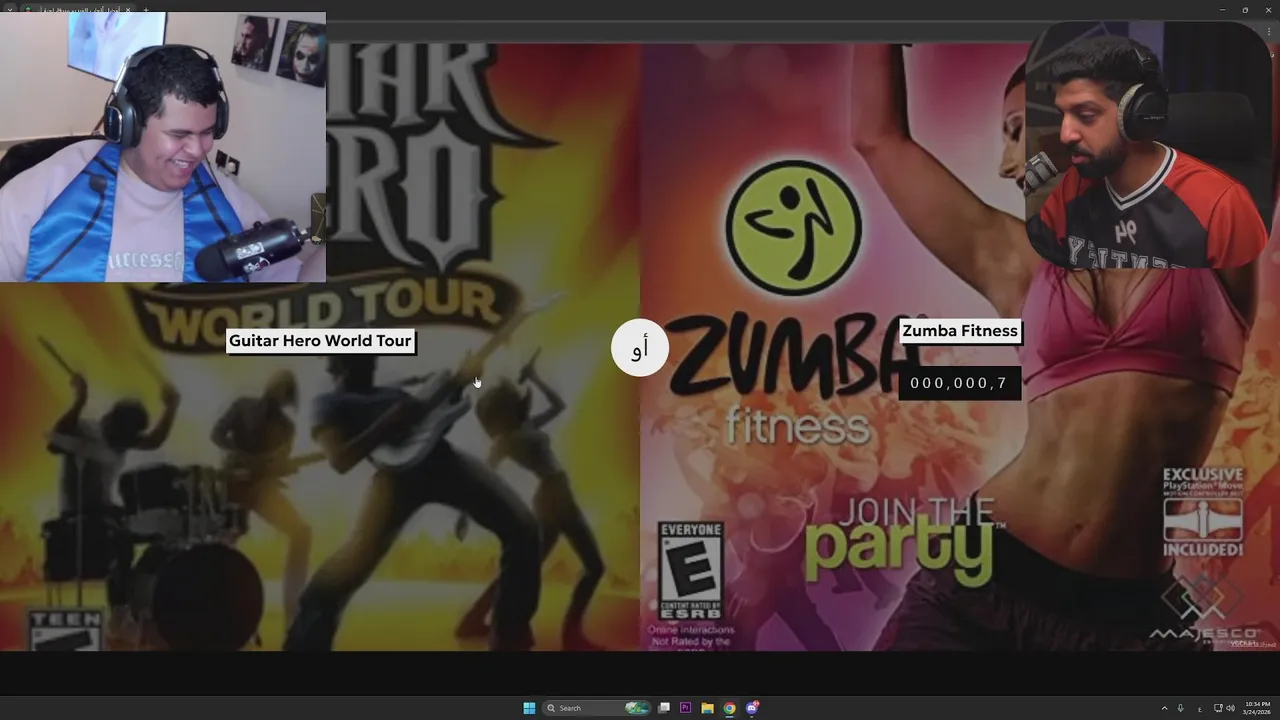The image size is (1280, 720).
Task: Open Discord from the taskbar
Action: click(752, 708)
